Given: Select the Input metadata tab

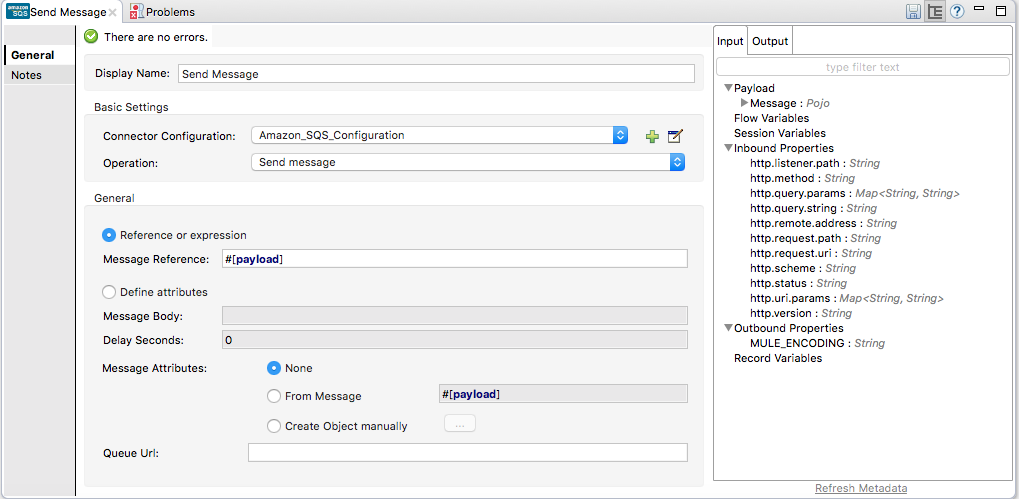Looking at the screenshot, I should (730, 41).
